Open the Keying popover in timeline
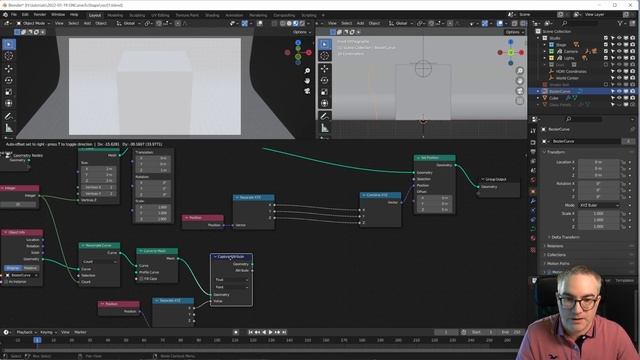The image size is (640, 360). tap(48, 332)
